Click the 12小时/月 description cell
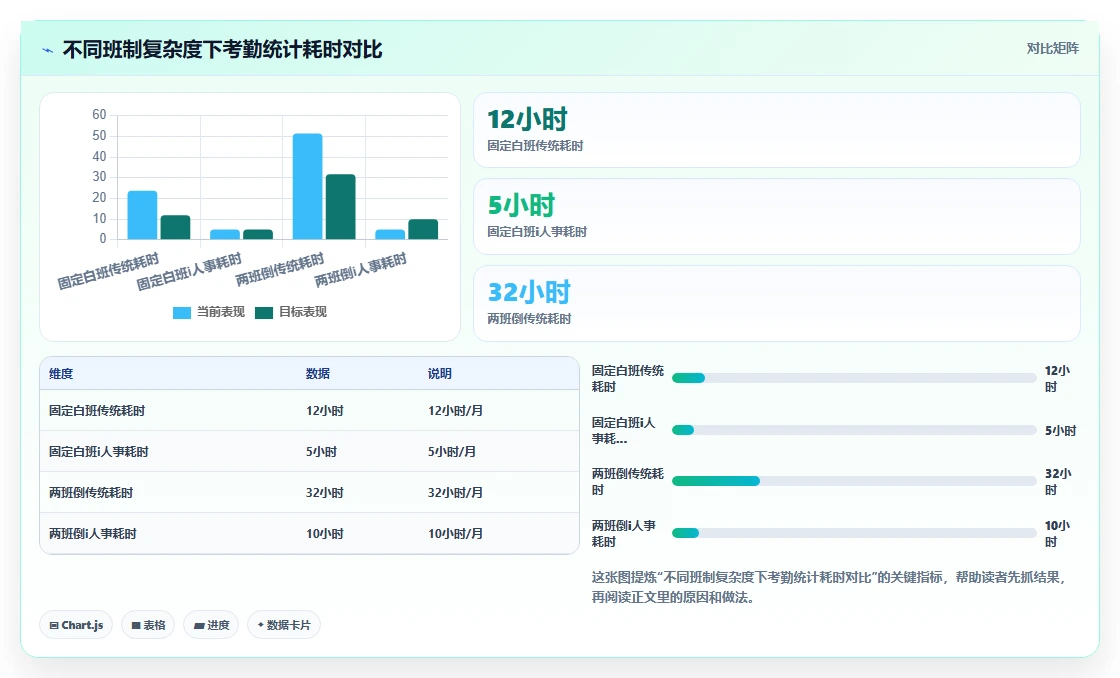The height and width of the screenshot is (678, 1120). 455,411
